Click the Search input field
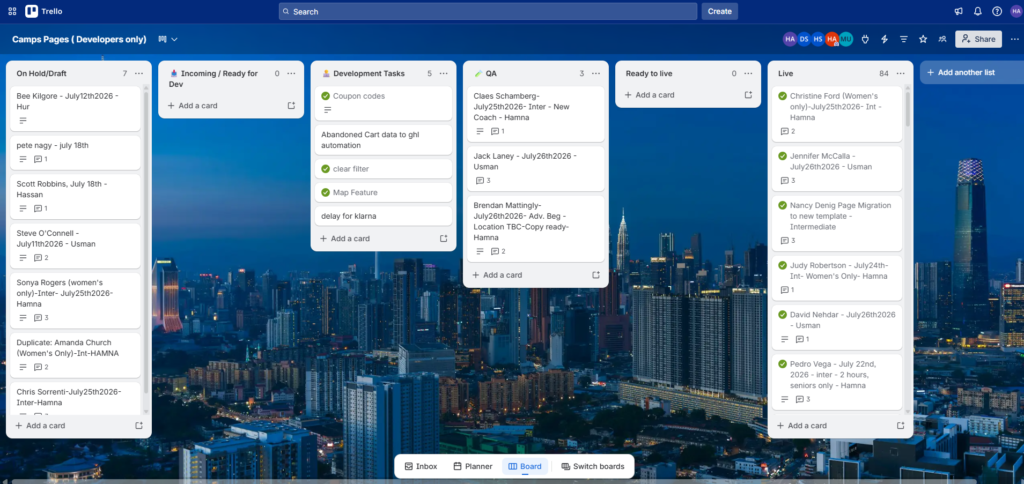The image size is (1024, 484). (488, 11)
